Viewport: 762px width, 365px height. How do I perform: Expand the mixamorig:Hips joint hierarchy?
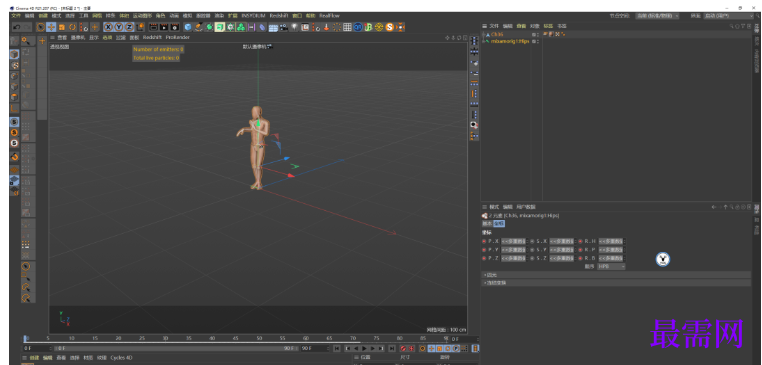tap(484, 42)
